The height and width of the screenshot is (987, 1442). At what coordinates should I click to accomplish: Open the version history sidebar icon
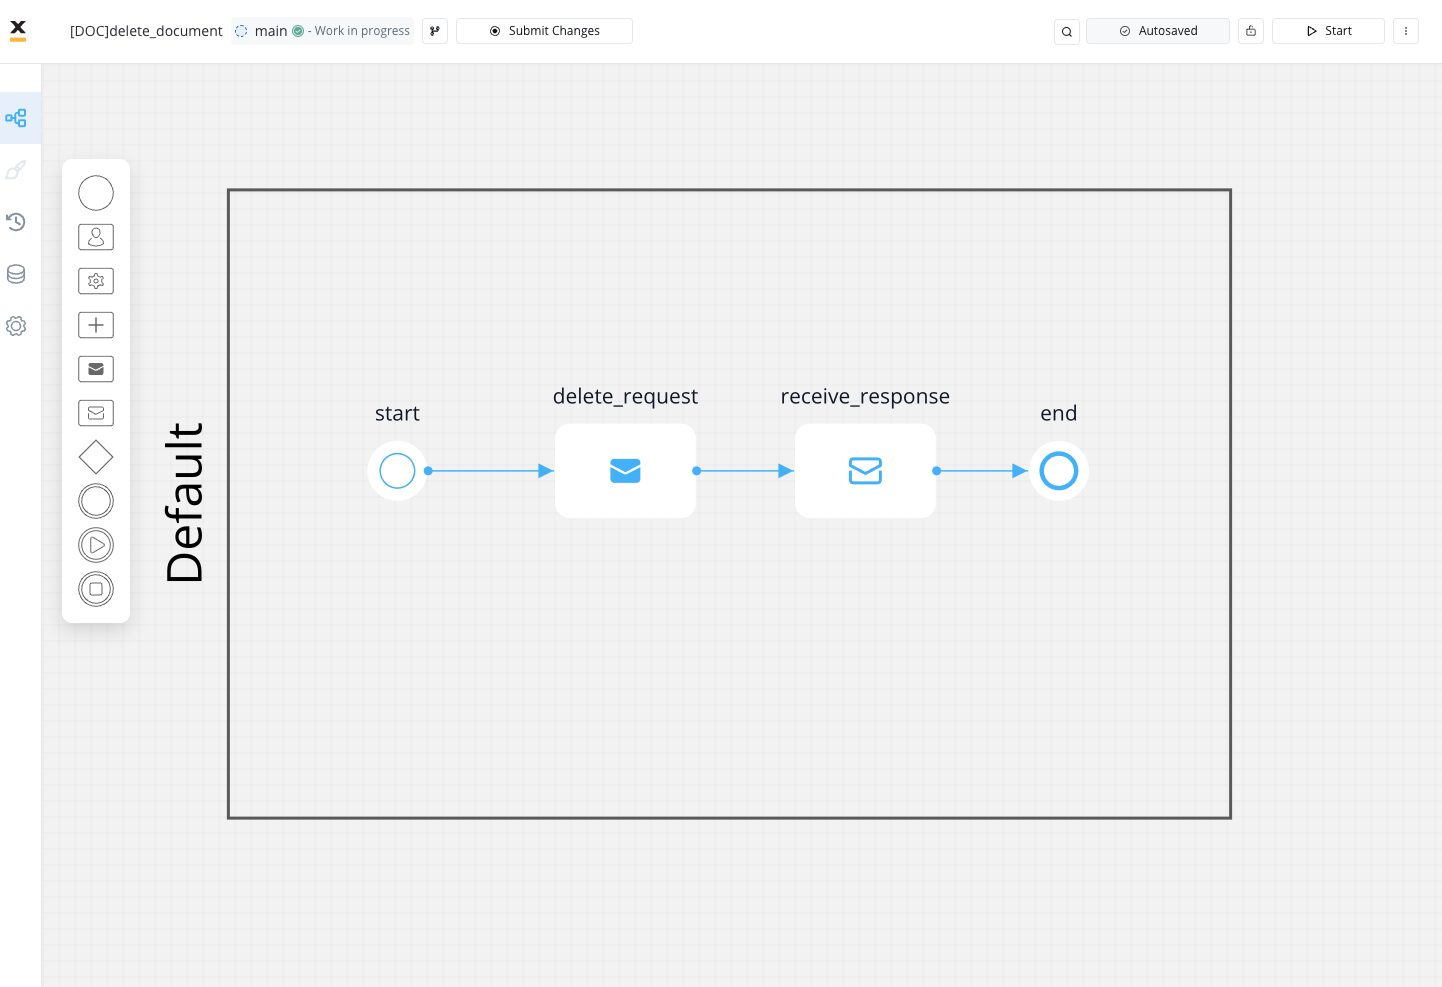click(16, 222)
